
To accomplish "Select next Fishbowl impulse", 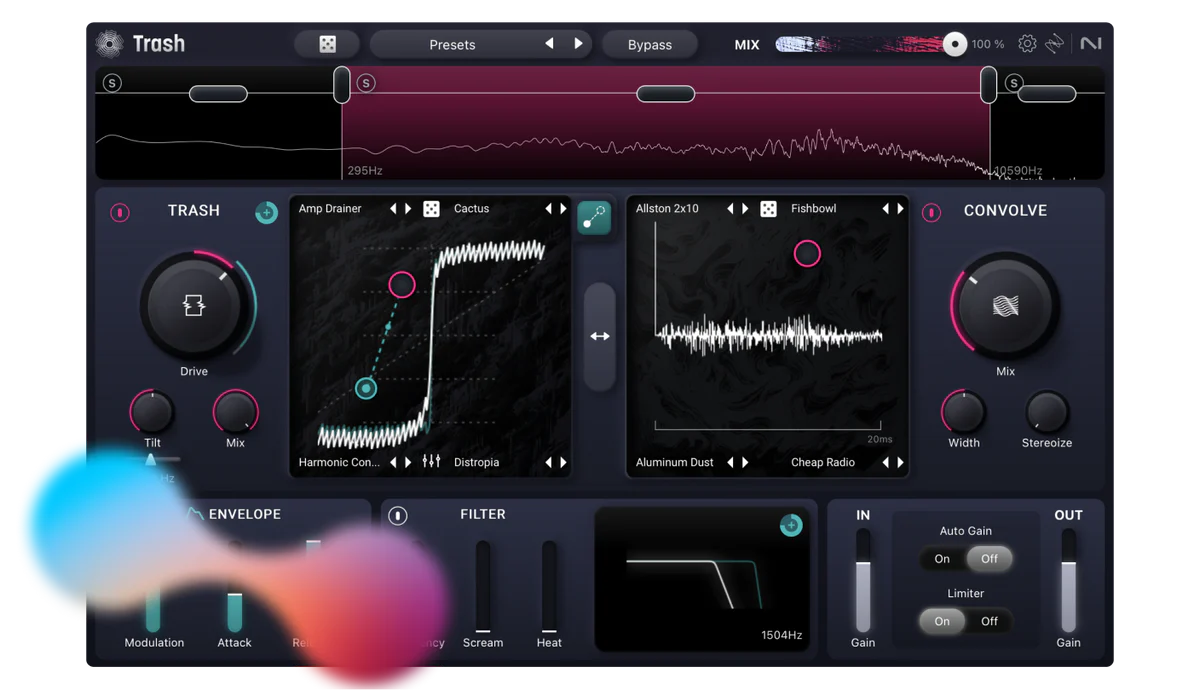I will (x=900, y=209).
